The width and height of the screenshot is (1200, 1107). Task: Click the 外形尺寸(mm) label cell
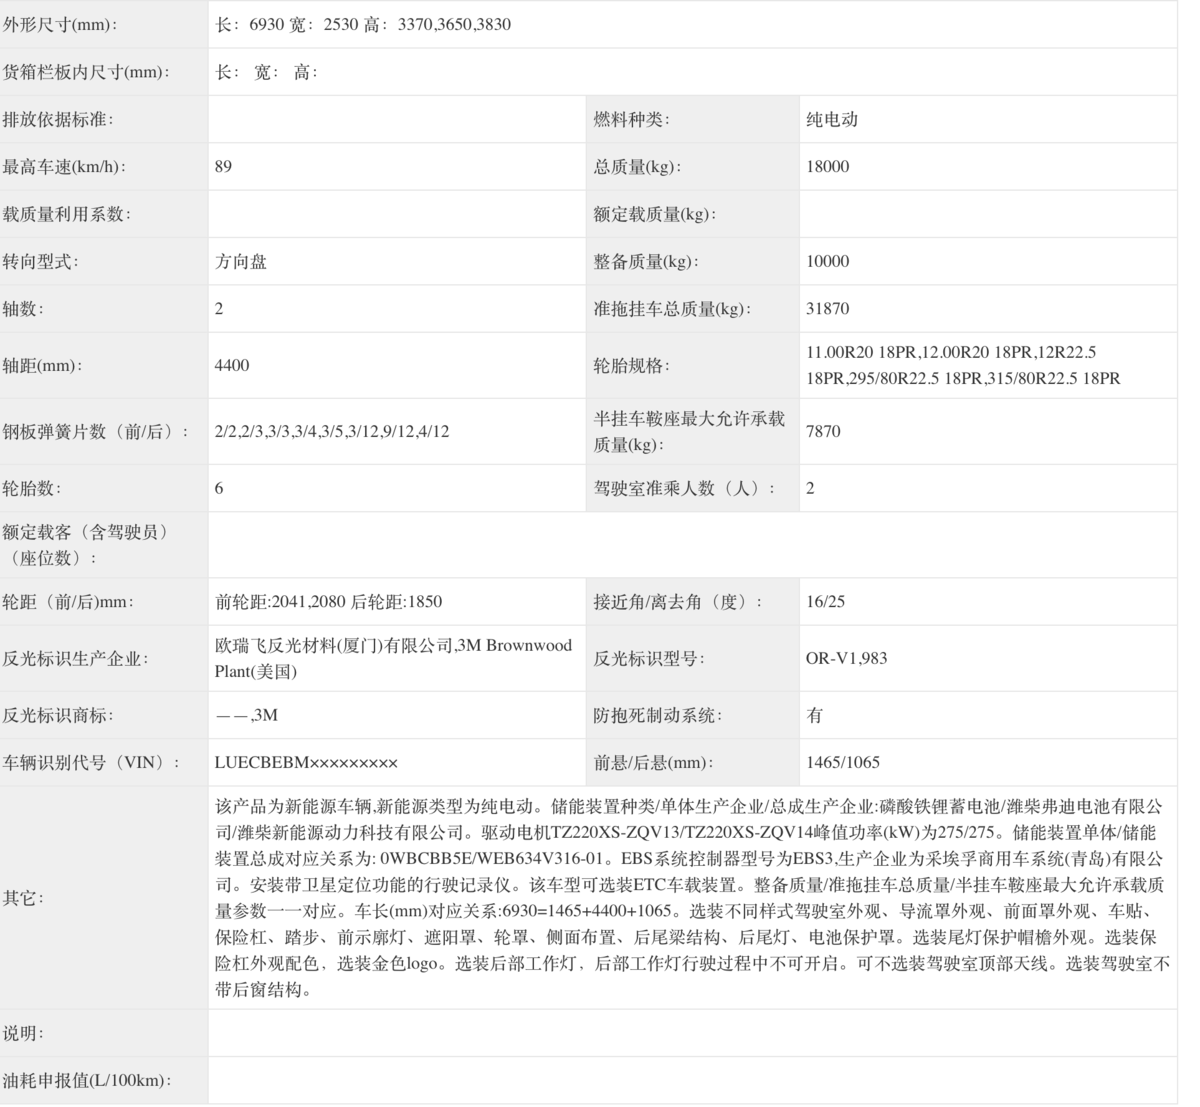(x=70, y=24)
